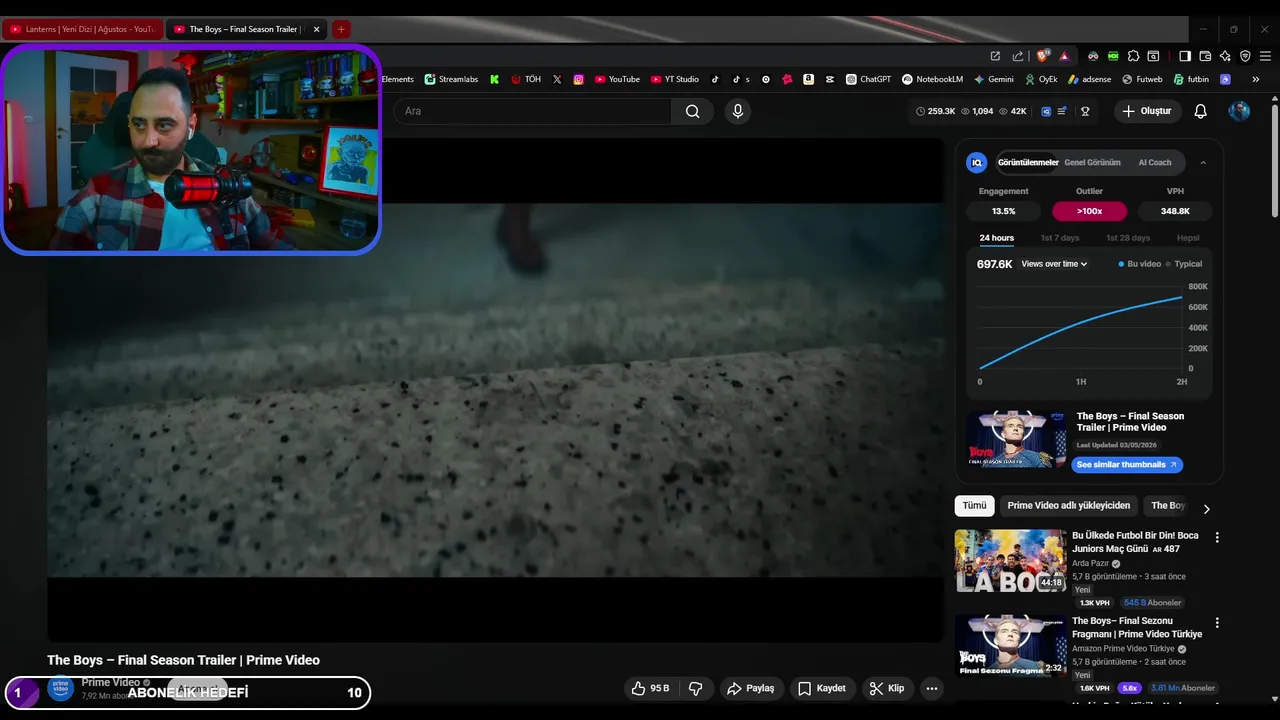Open the browser hamburger main menu
The width and height of the screenshot is (1280, 720).
pos(1265,56)
